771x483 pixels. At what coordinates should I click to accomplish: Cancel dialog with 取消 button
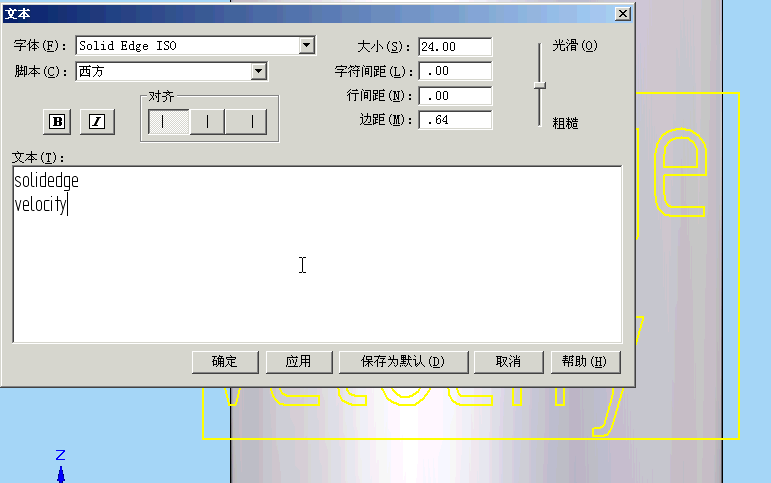click(508, 362)
